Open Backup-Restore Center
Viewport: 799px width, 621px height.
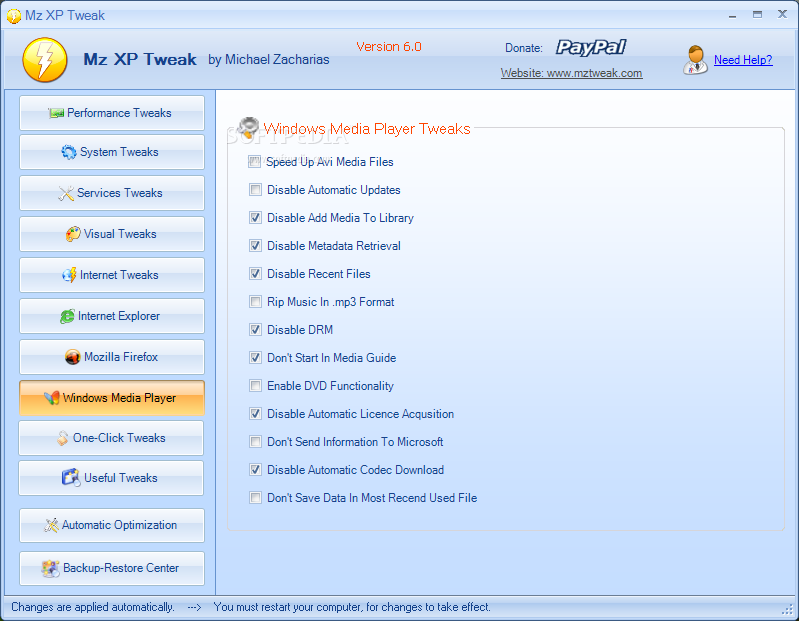pos(112,568)
